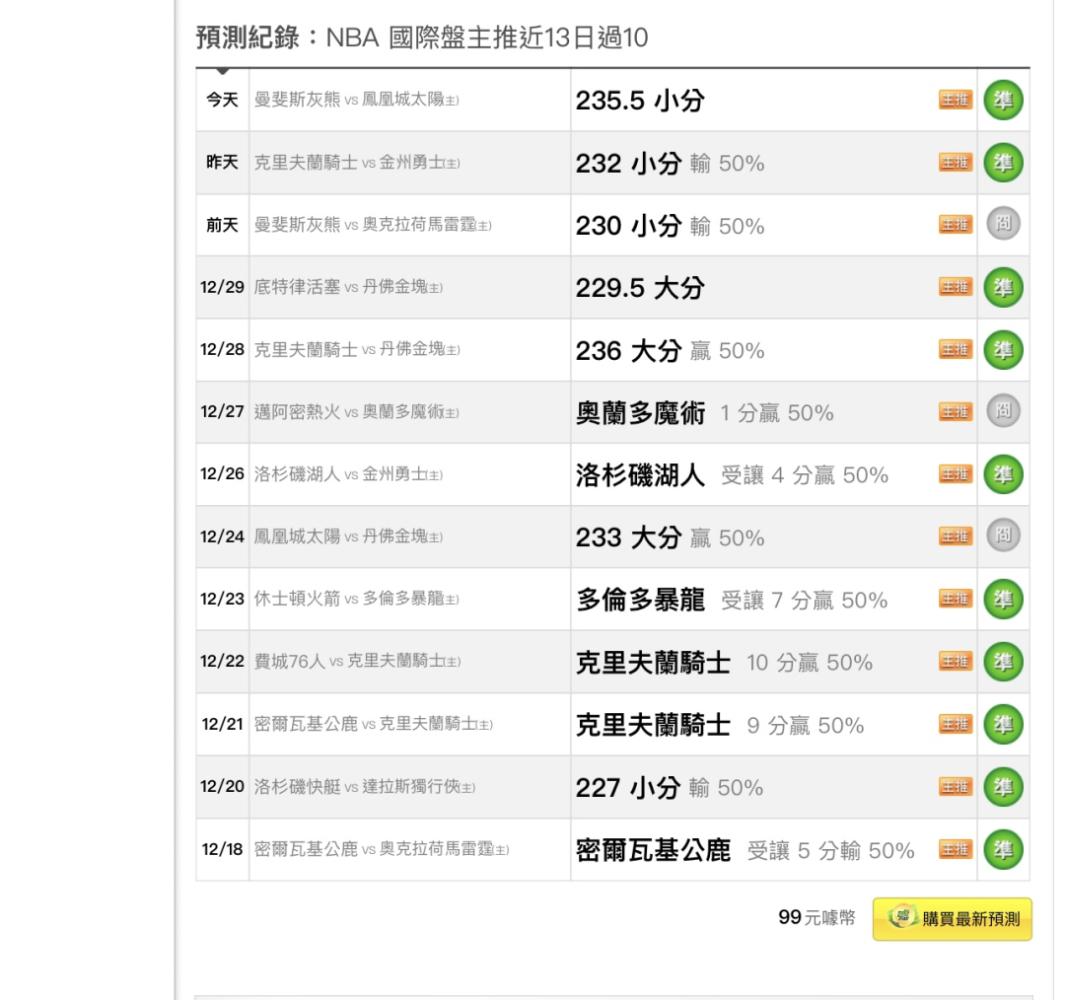Screen dimensions: 1065x1000
Task: Click the 前天 date cell
Action: click(x=222, y=225)
